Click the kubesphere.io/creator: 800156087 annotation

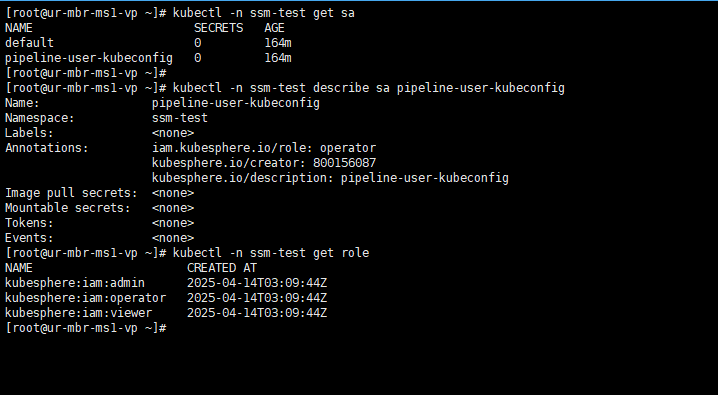coord(264,163)
